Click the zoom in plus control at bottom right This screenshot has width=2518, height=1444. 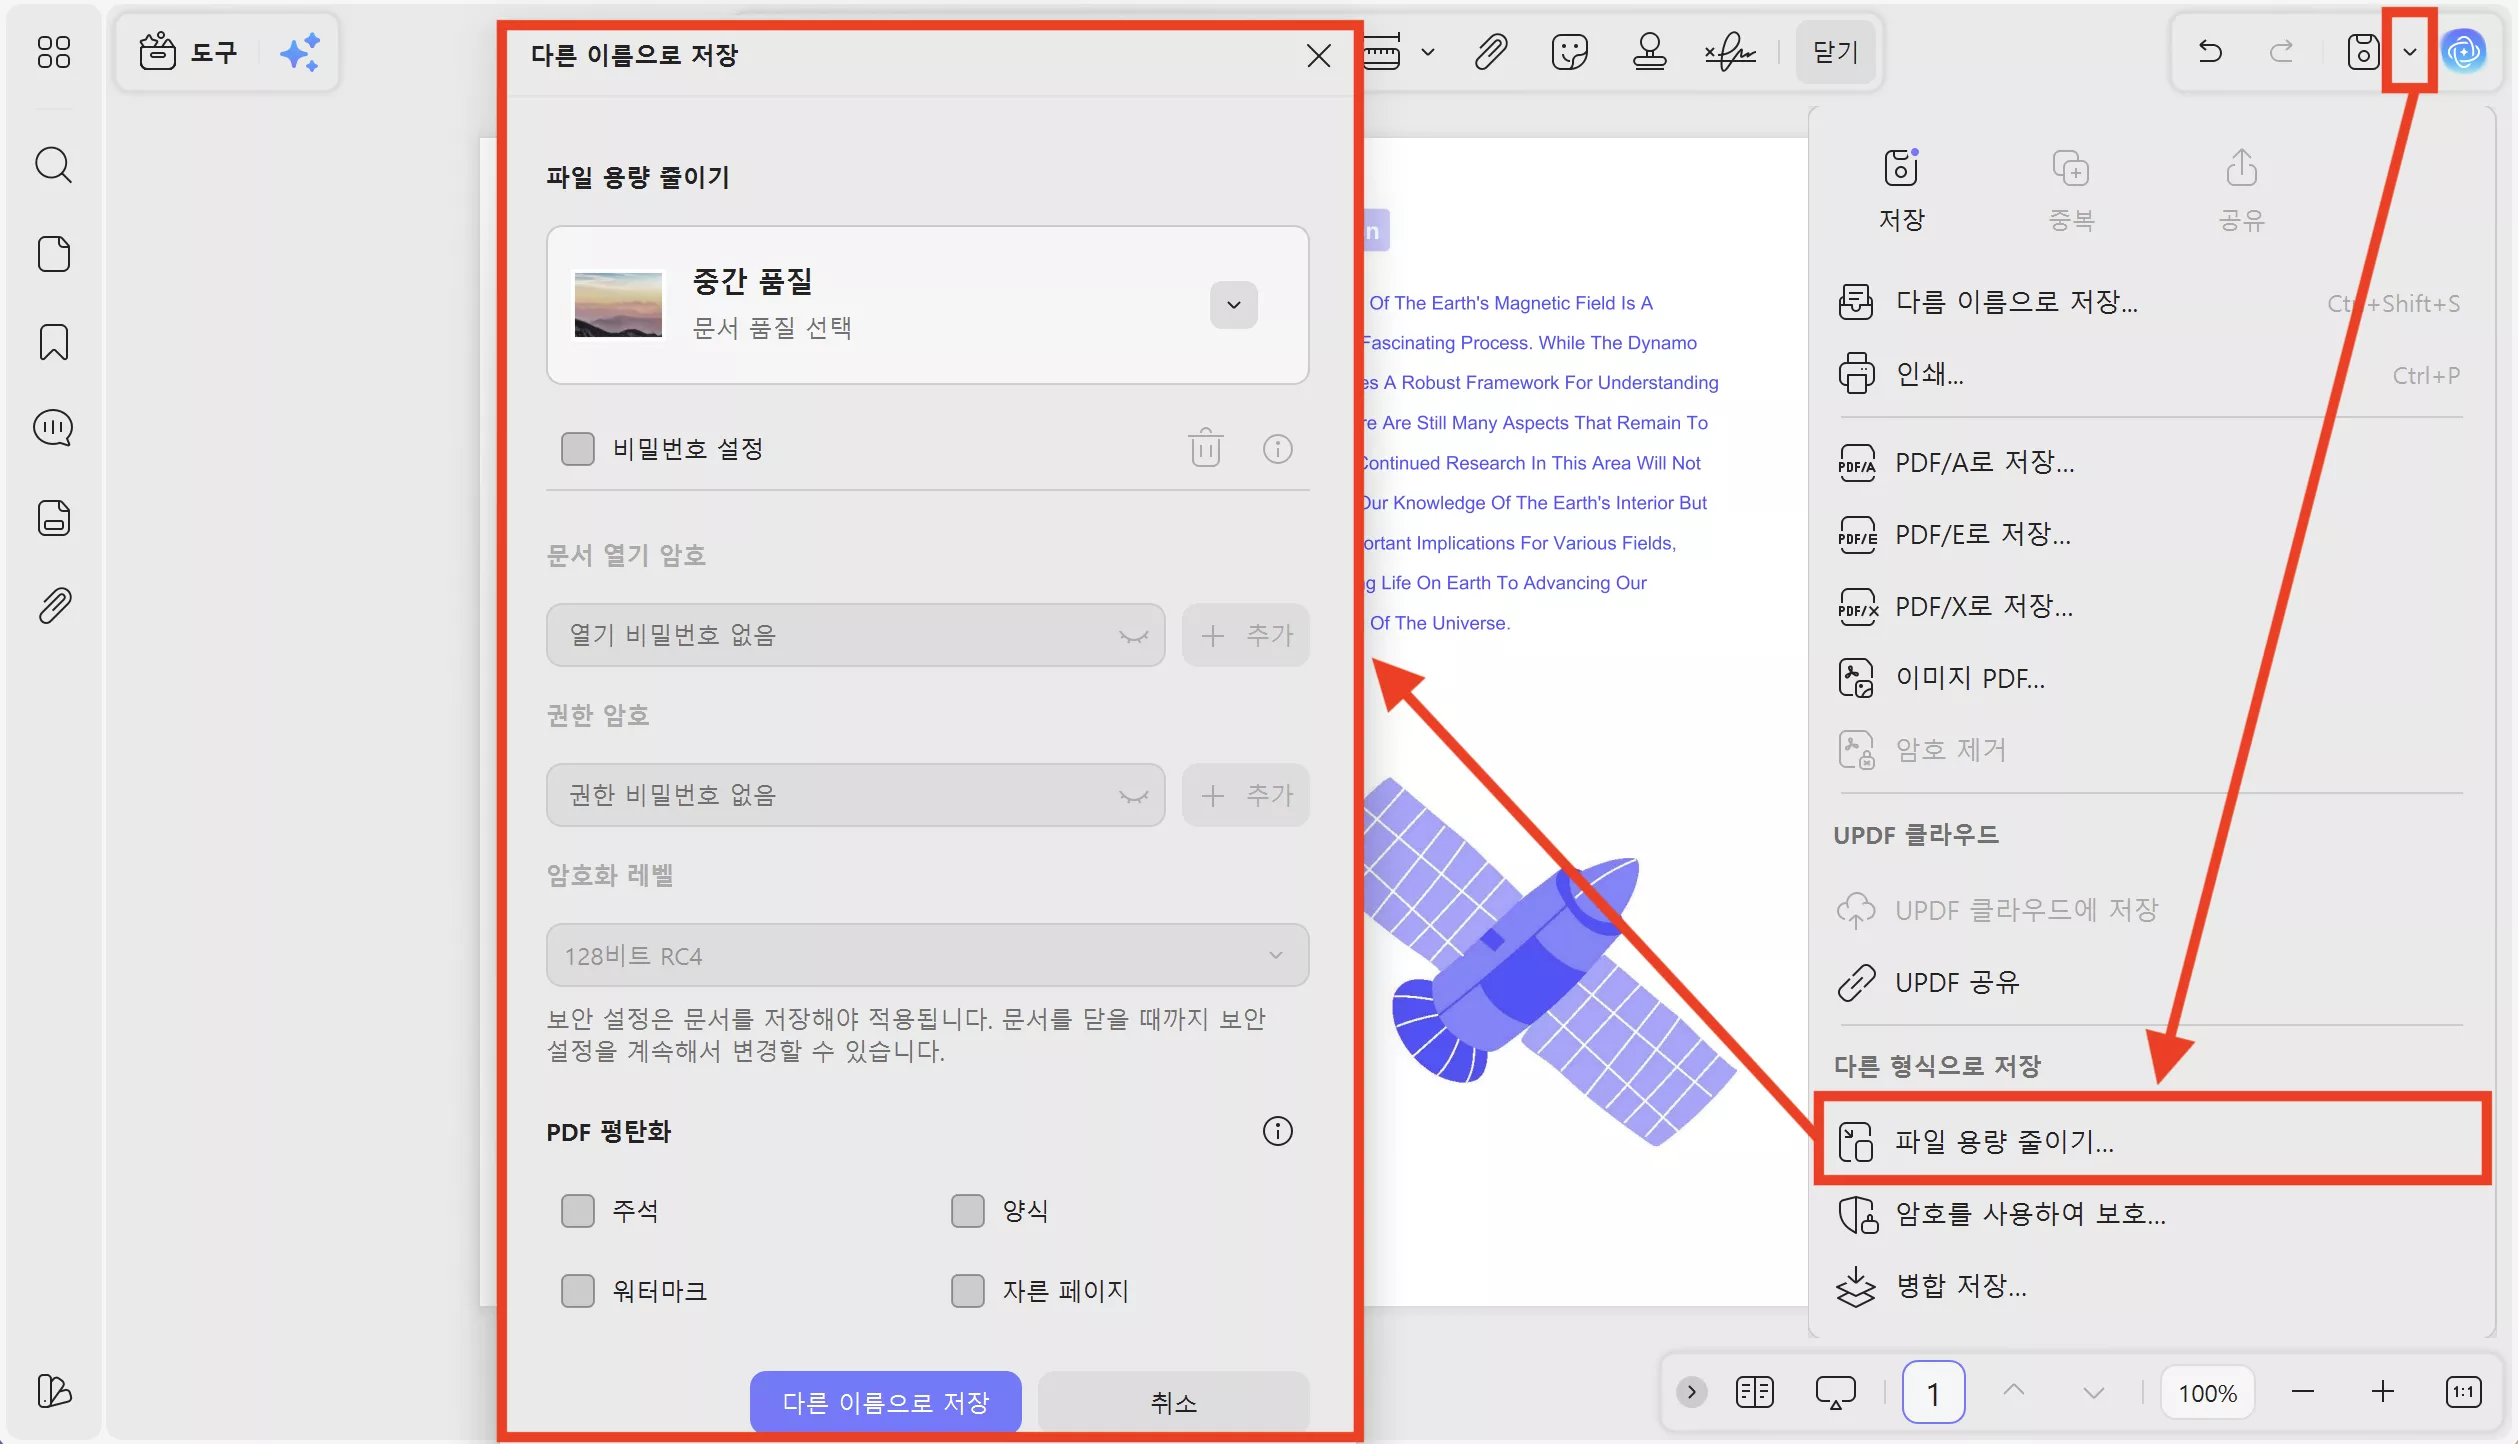[x=2384, y=1391]
